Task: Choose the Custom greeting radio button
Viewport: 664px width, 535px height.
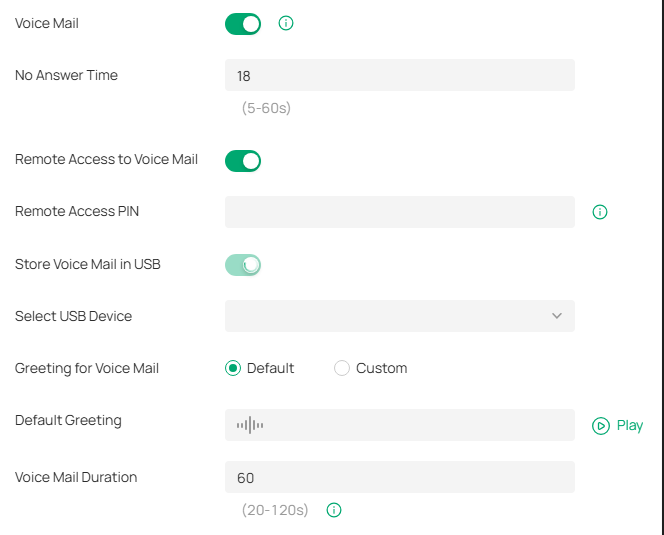Action: [x=342, y=368]
